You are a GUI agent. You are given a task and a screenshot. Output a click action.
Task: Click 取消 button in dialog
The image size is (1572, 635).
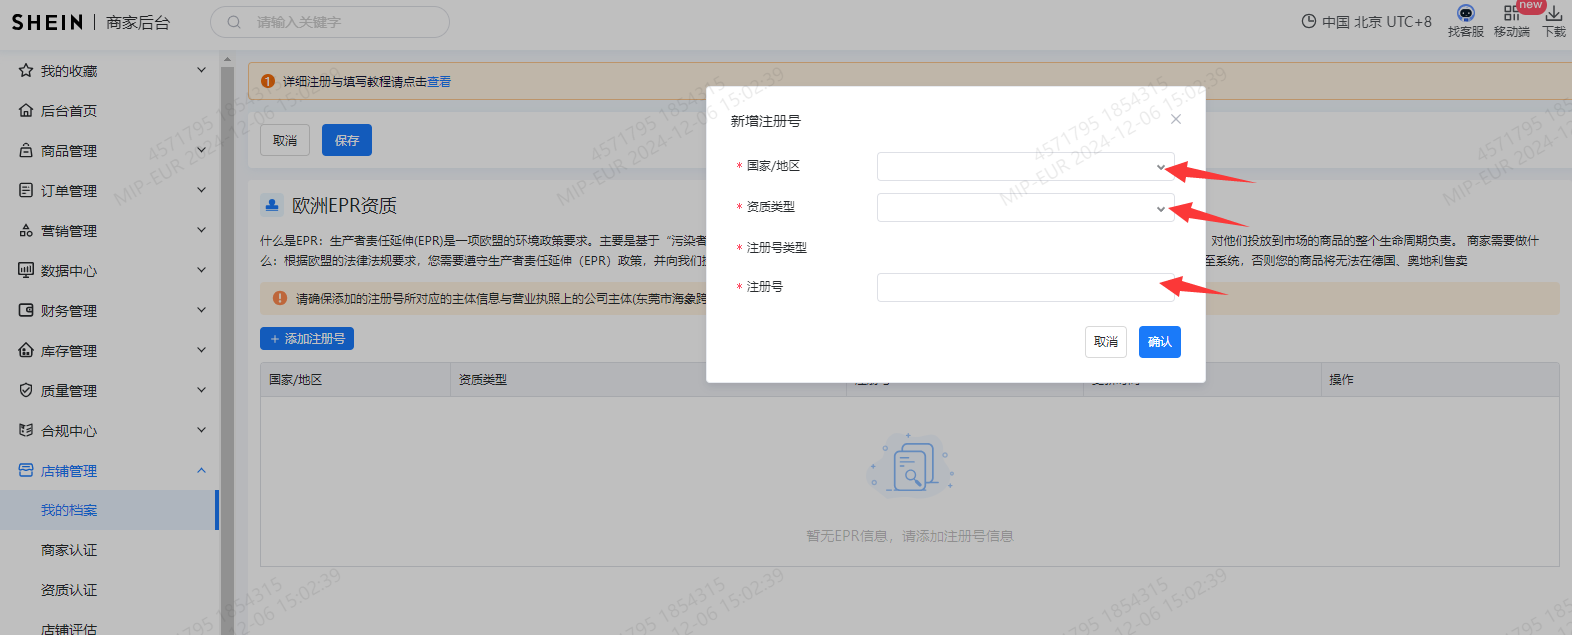pyautogui.click(x=1106, y=342)
